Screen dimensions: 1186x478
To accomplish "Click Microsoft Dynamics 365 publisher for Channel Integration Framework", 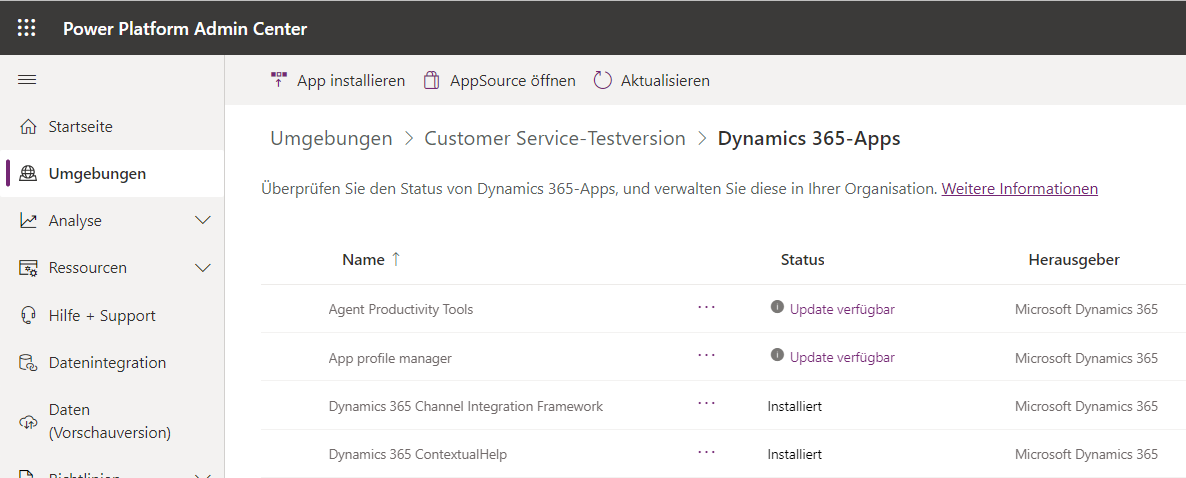I will (x=1086, y=406).
